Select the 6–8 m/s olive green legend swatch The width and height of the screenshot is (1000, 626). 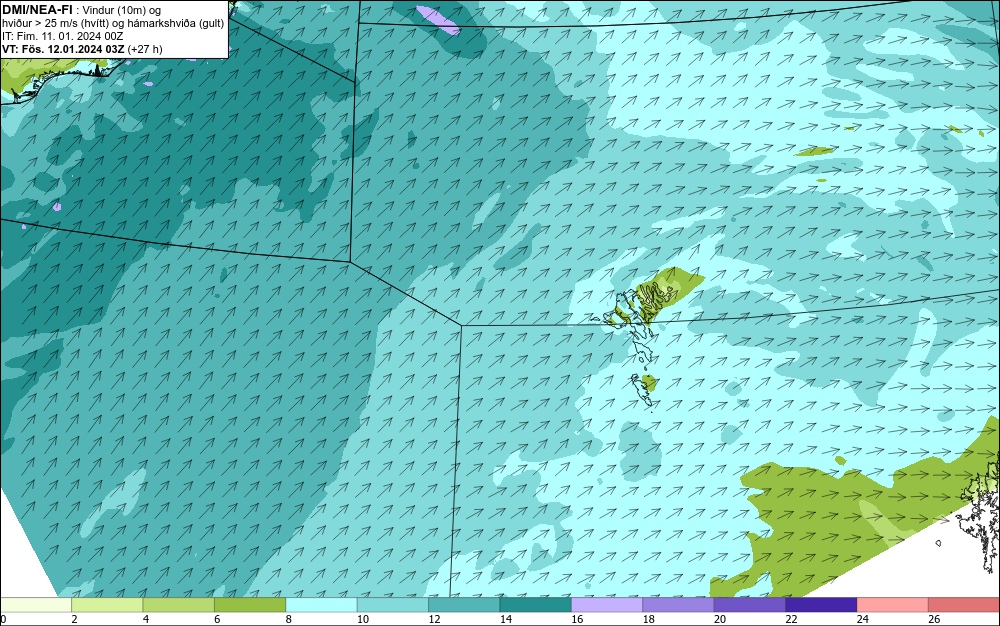click(x=250, y=604)
